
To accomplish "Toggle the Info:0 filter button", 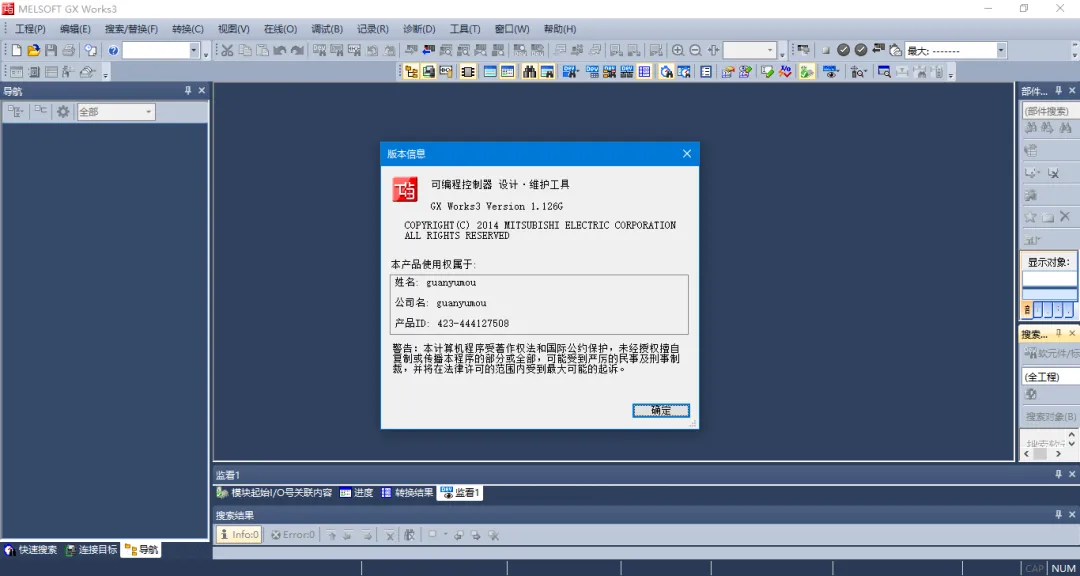I will point(239,535).
